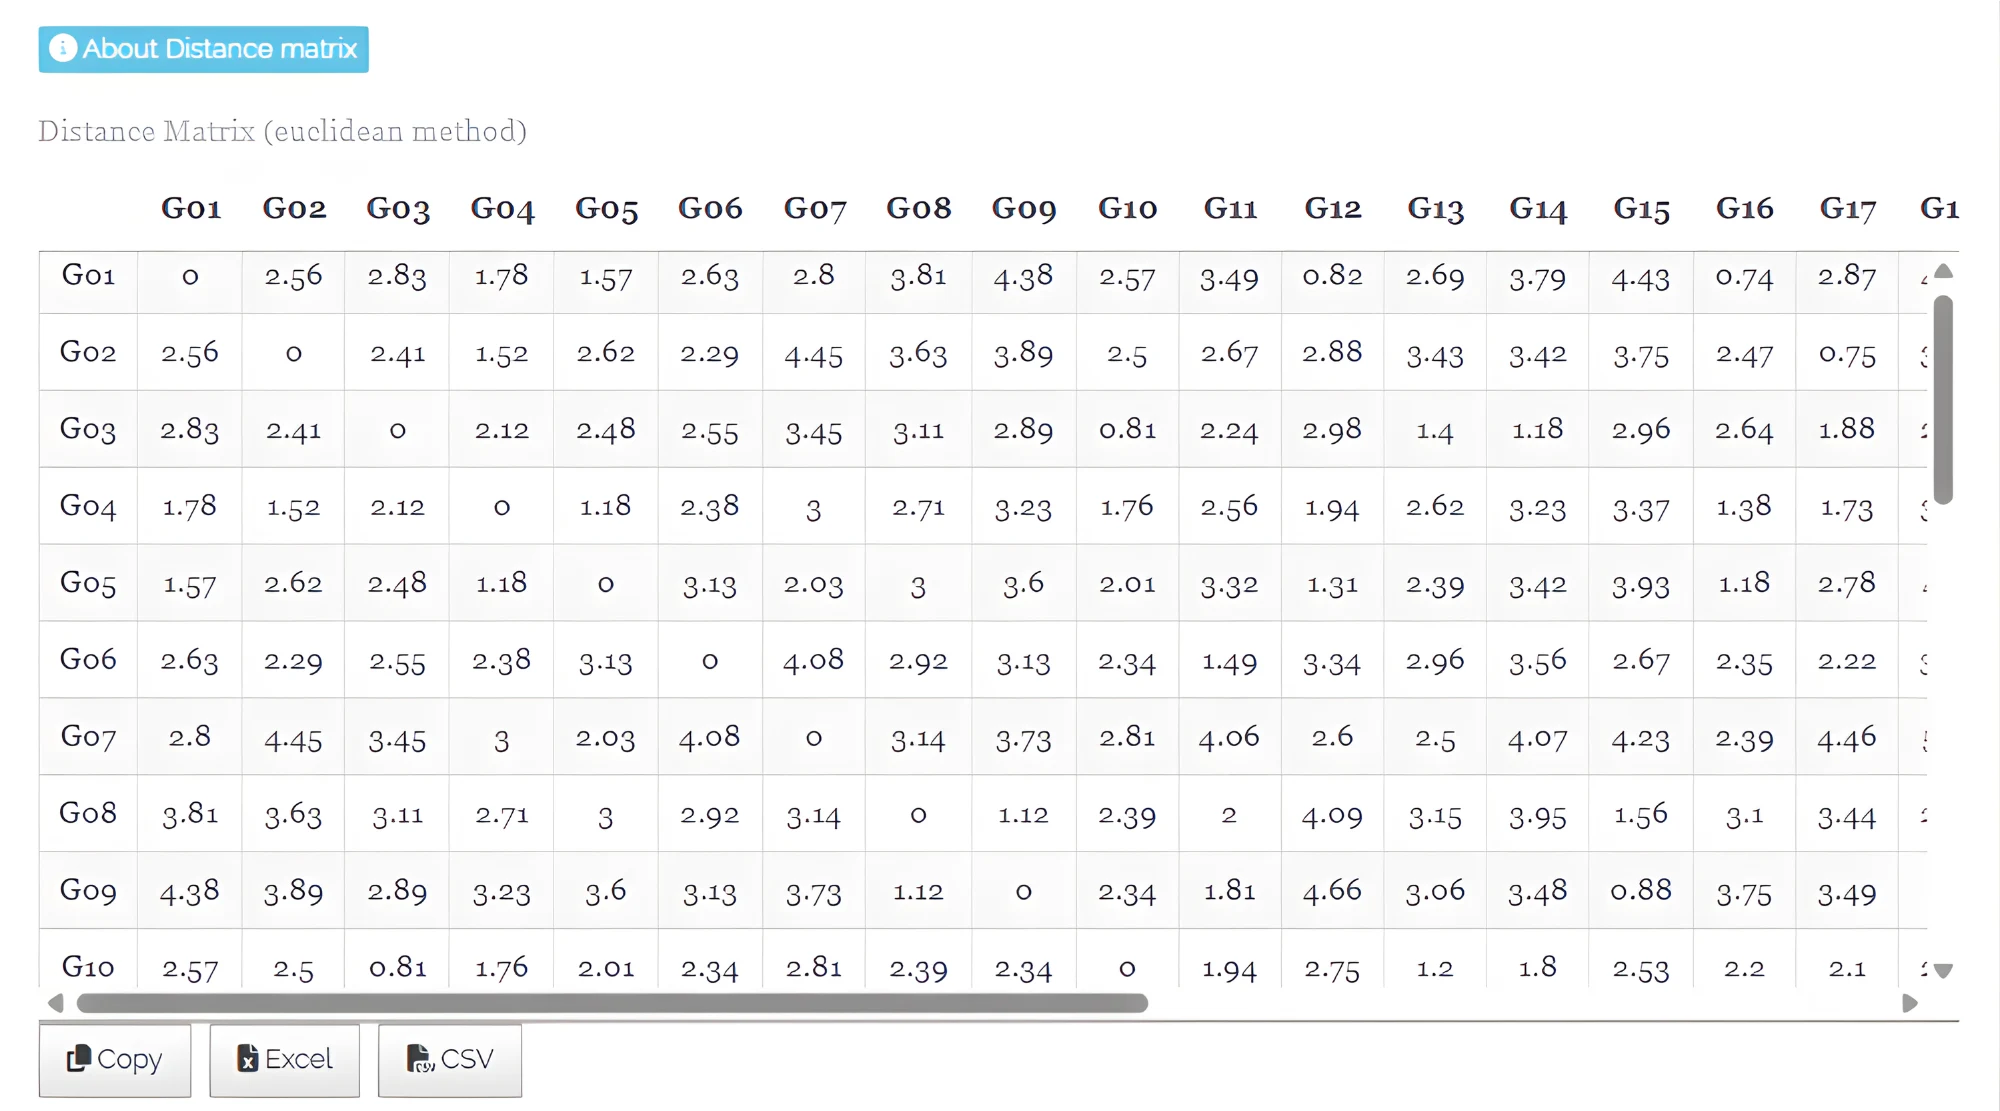Click the G07 row label
This screenshot has height=1111, width=2000.
[88, 736]
